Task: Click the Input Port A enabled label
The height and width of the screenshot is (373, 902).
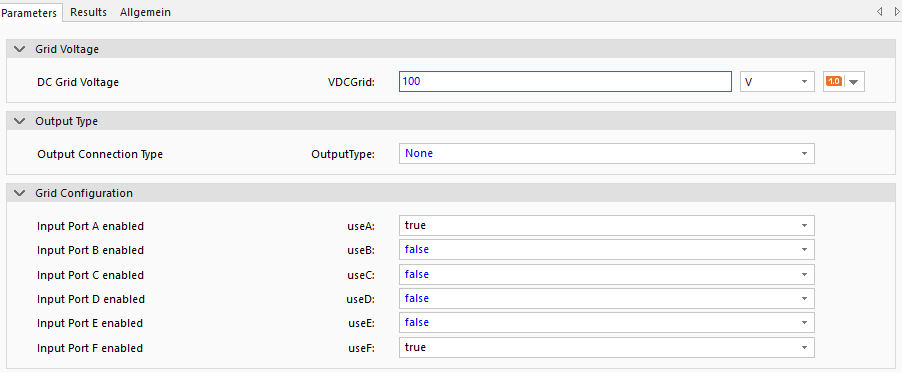Action: point(90,226)
